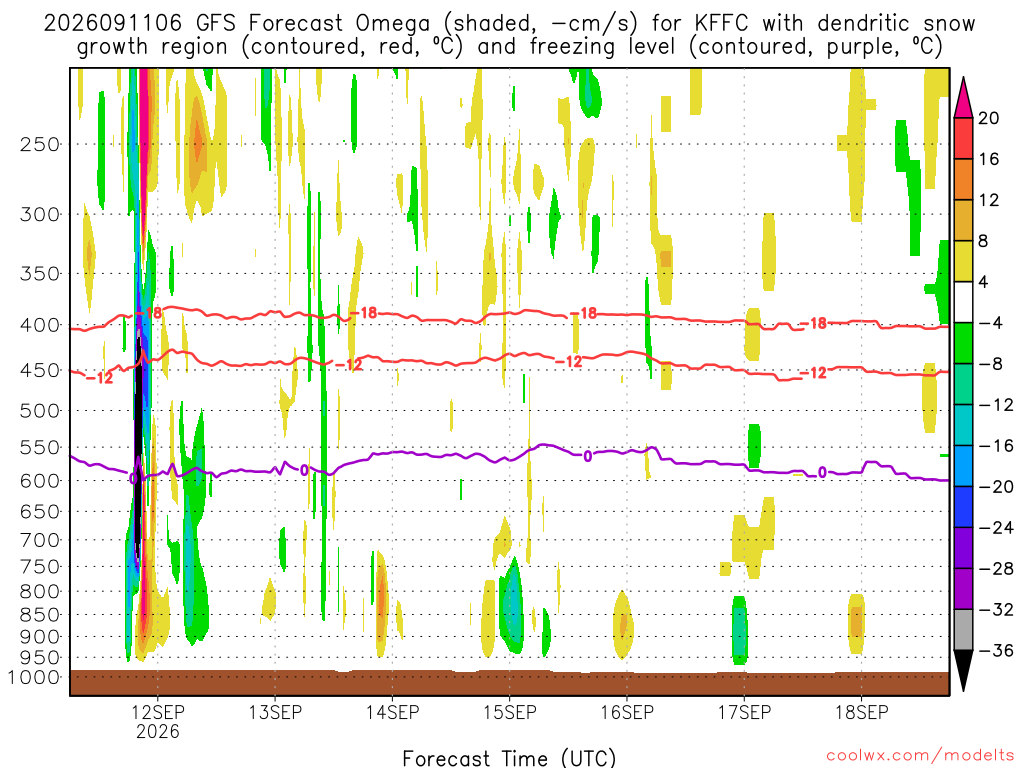Image resolution: width=1024 pixels, height=768 pixels.
Task: Click the yellow colorbar segment near 8
Action: (x=963, y=261)
